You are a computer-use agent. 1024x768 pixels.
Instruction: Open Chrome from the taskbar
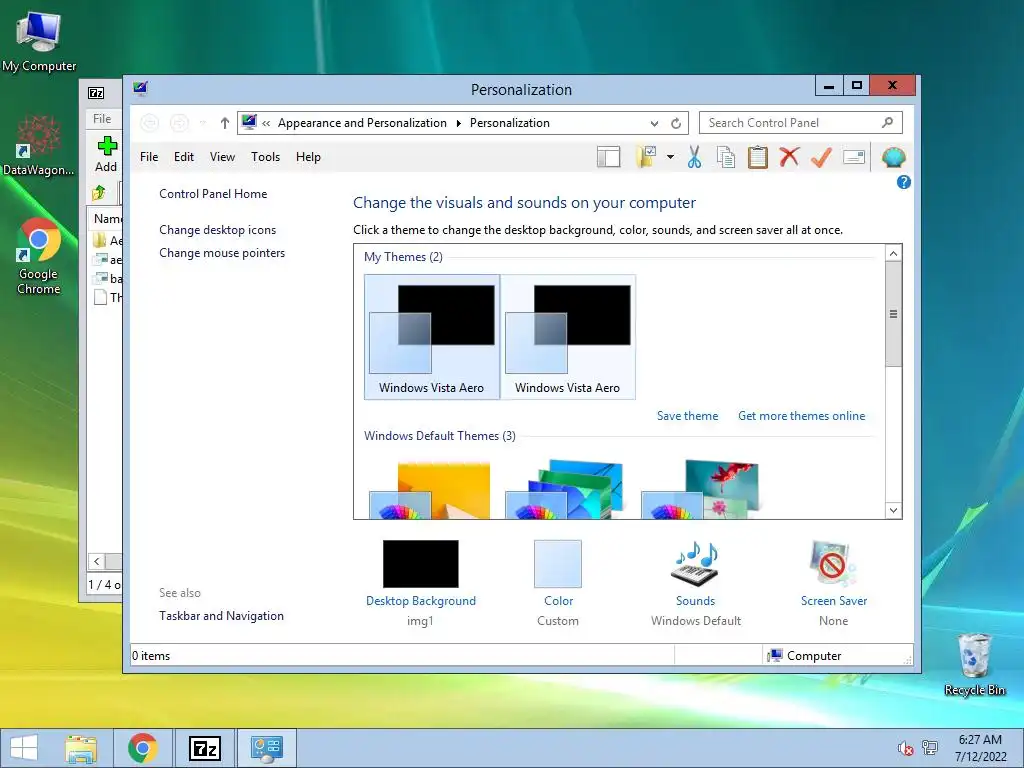(x=142, y=748)
